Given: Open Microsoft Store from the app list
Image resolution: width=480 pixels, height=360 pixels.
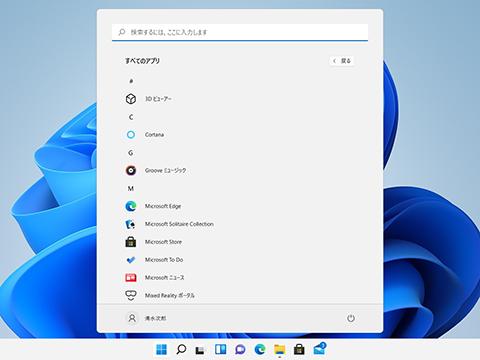Looking at the screenshot, I should click(154, 242).
